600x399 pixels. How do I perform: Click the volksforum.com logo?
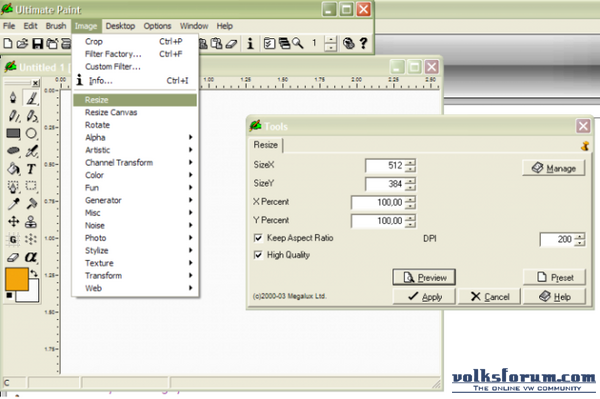(x=523, y=380)
